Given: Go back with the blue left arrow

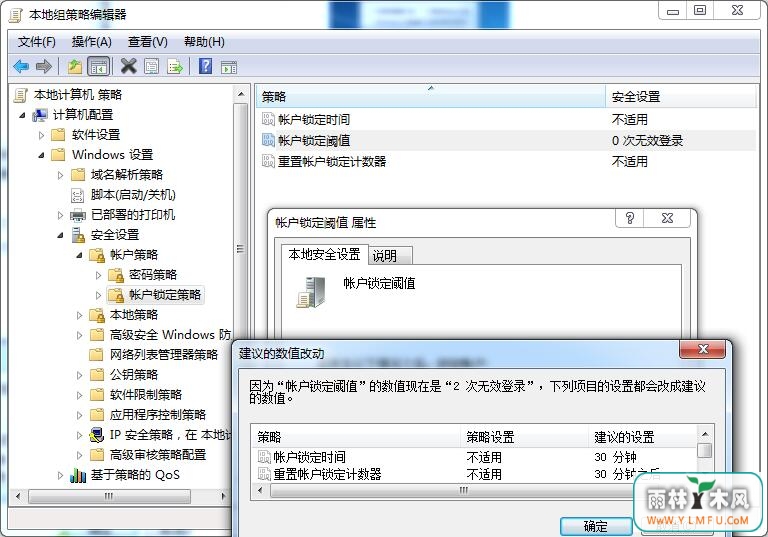Looking at the screenshot, I should pos(21,66).
